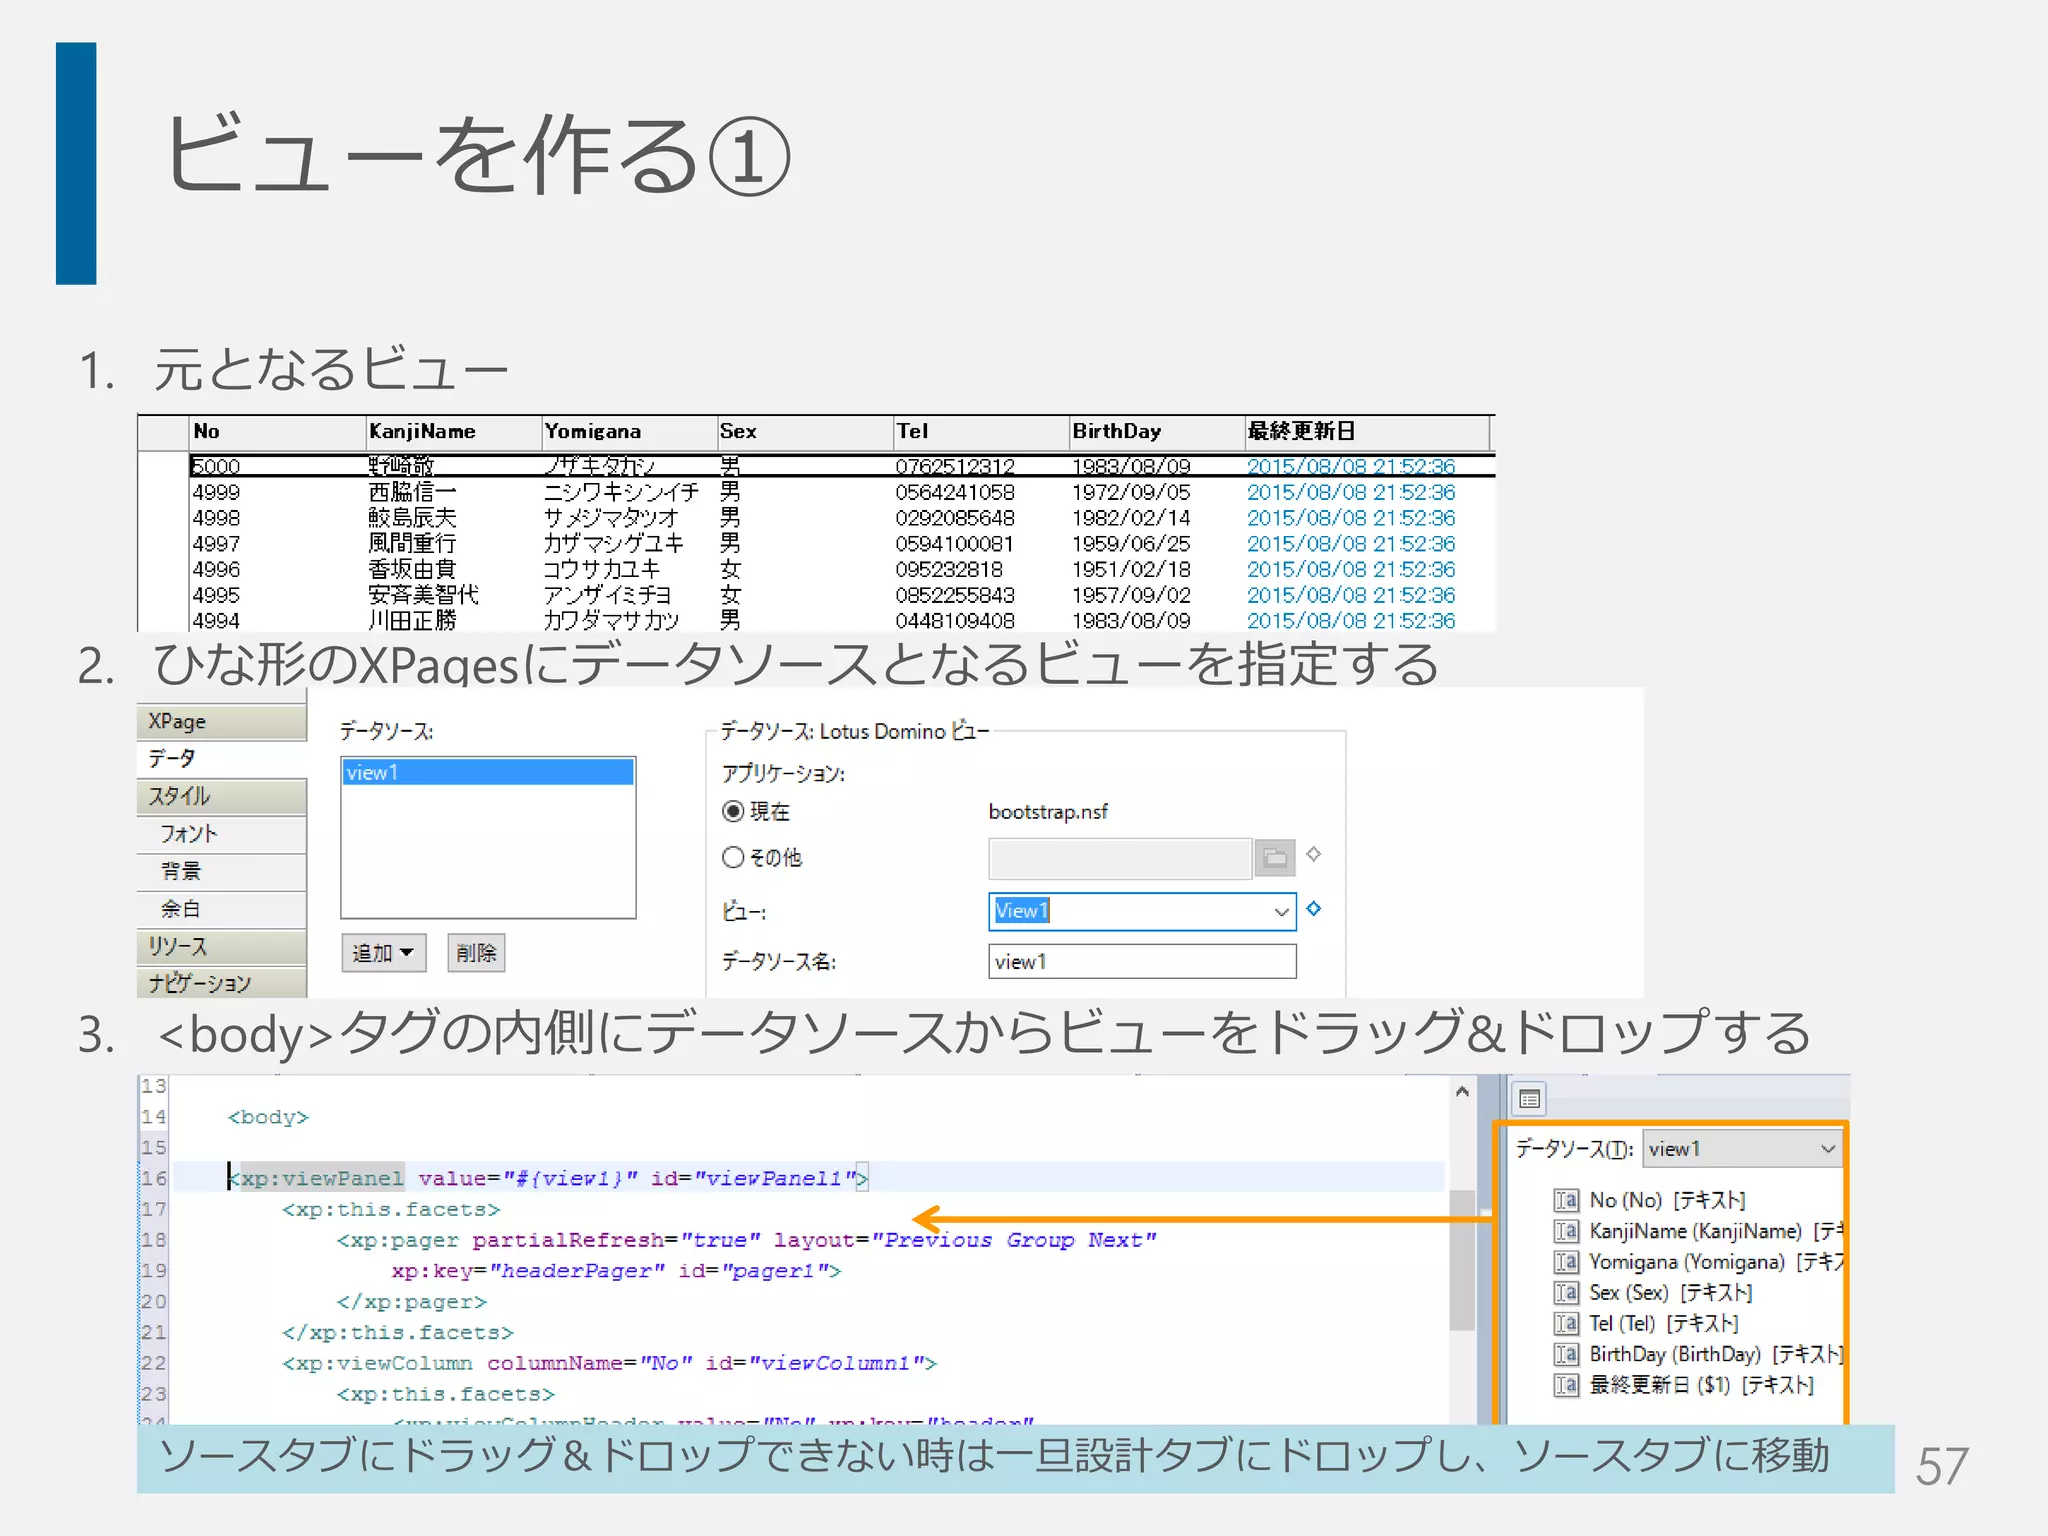Click the Yomigana column header
The height and width of the screenshot is (1536, 2048).
[629, 432]
